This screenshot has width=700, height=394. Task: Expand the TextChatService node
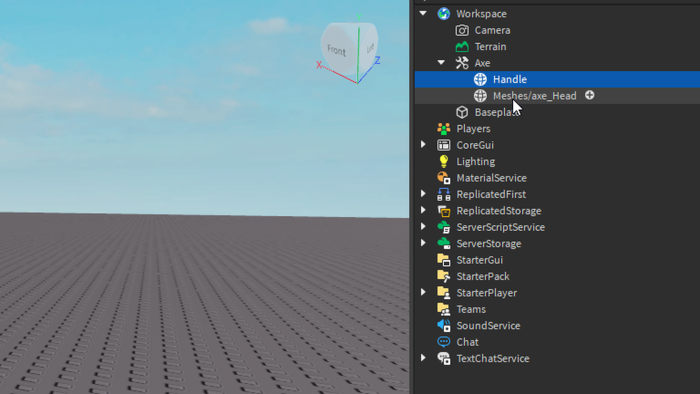tap(423, 358)
